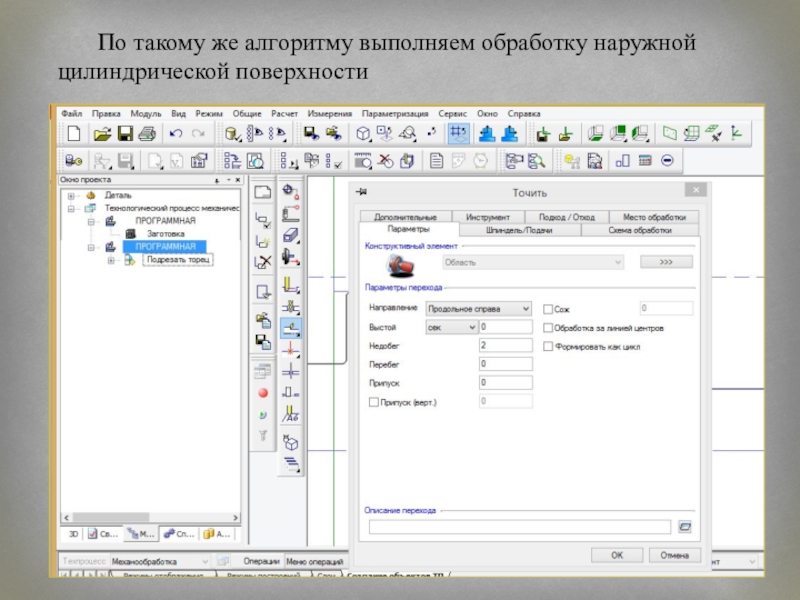Click the New document icon in toolbar
Screen dimensions: 800x600
[x=73, y=133]
